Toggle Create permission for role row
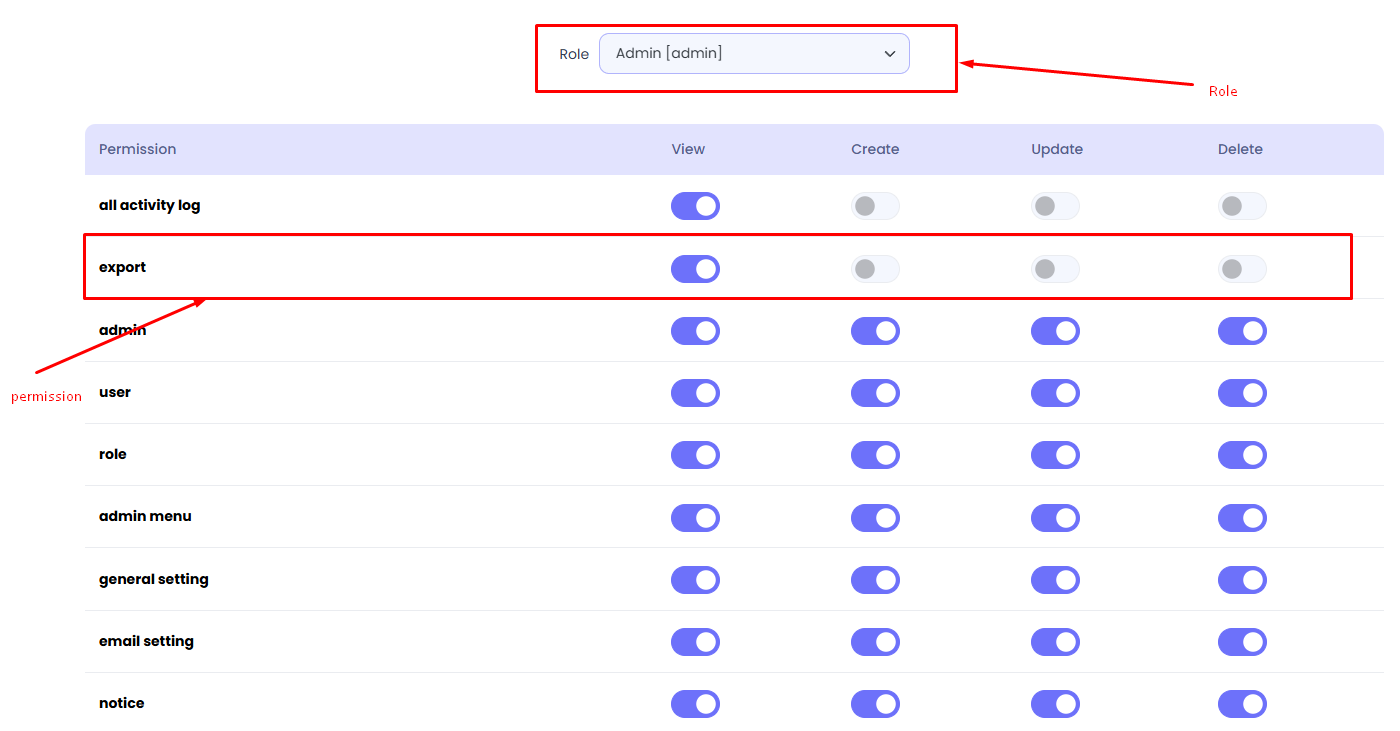This screenshot has width=1400, height=731. tap(875, 455)
